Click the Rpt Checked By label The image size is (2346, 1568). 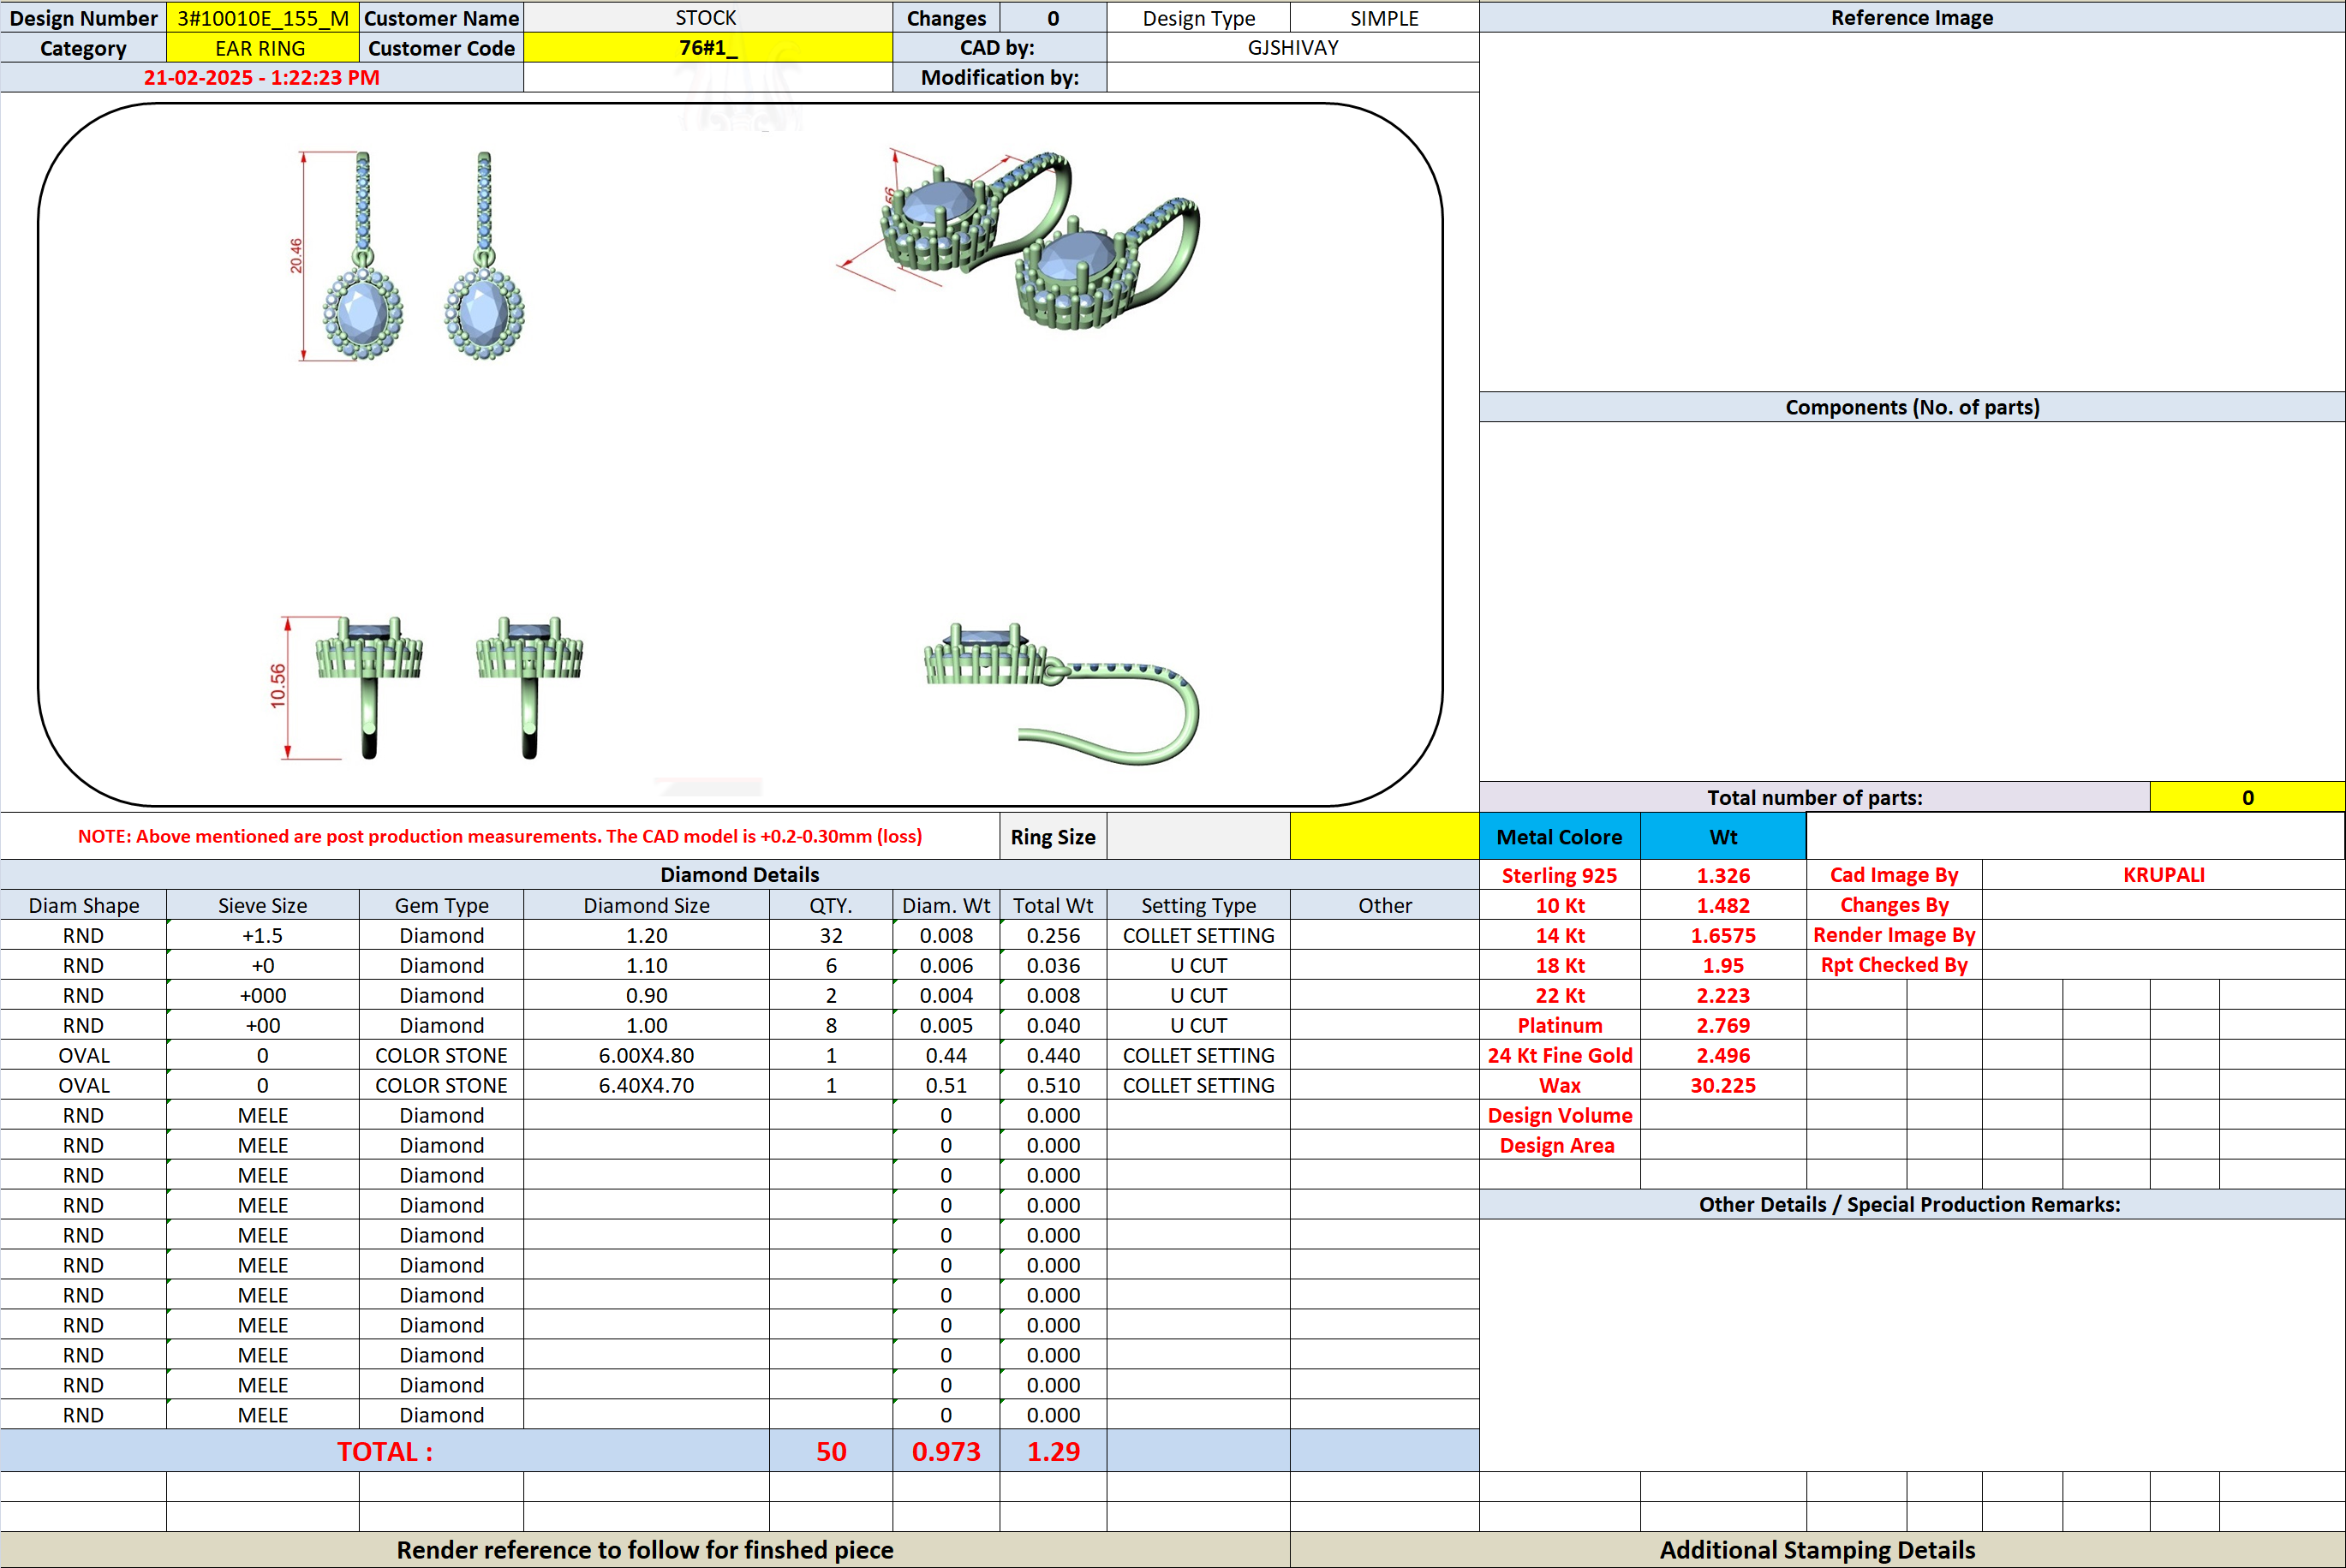pyautogui.click(x=1894, y=965)
